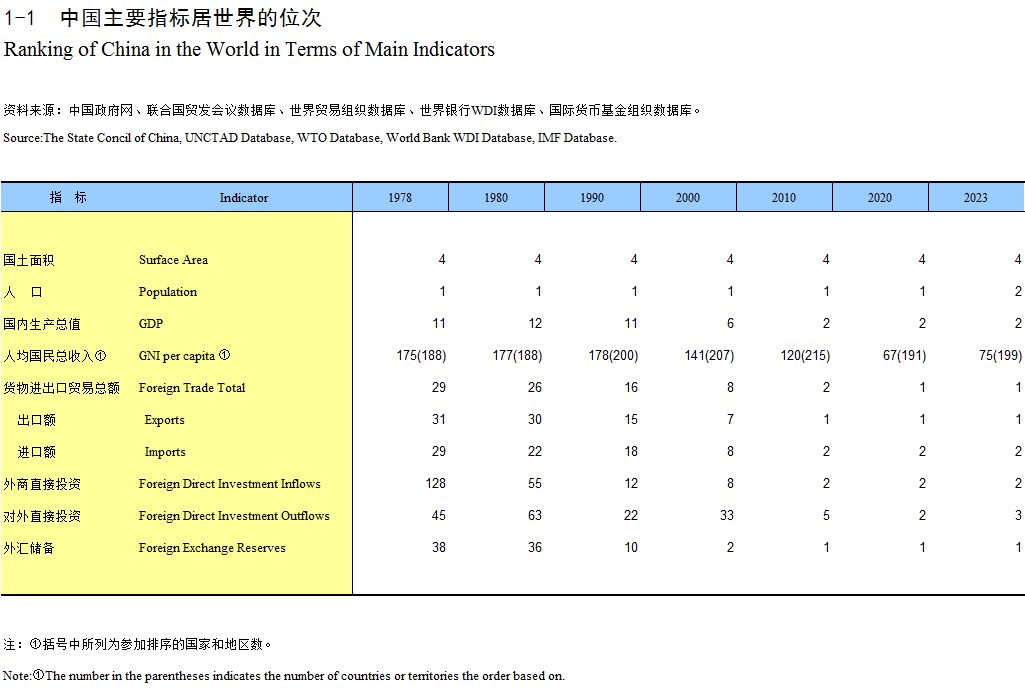Select the 2023 column header

pos(975,198)
